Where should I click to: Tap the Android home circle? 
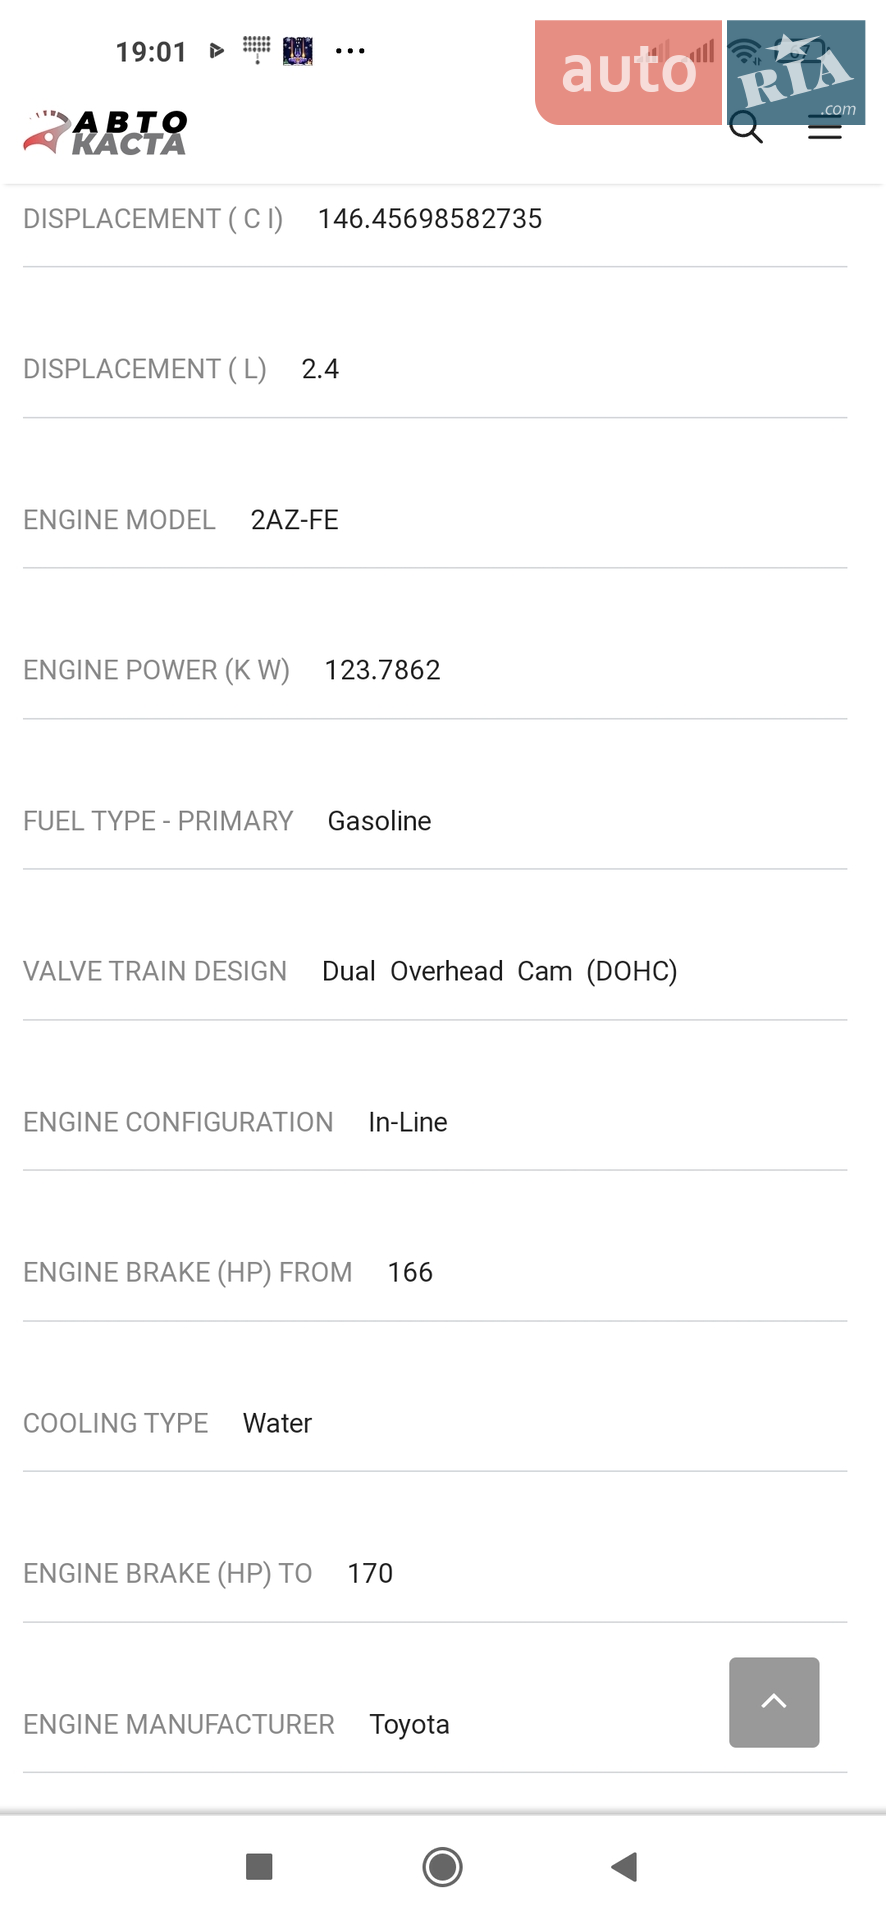click(442, 1866)
